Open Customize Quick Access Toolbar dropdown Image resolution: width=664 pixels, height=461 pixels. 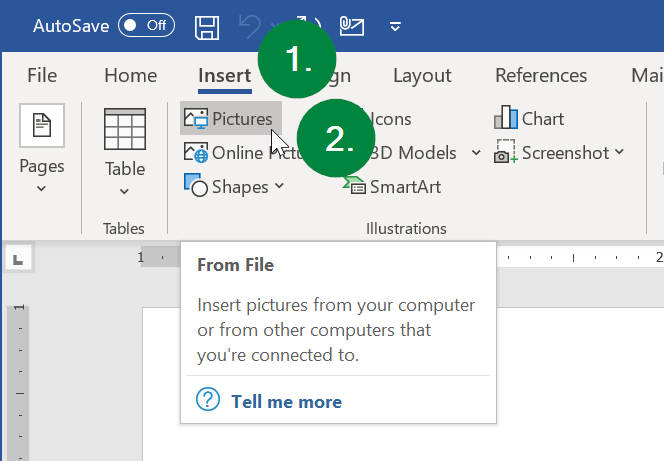[x=395, y=27]
